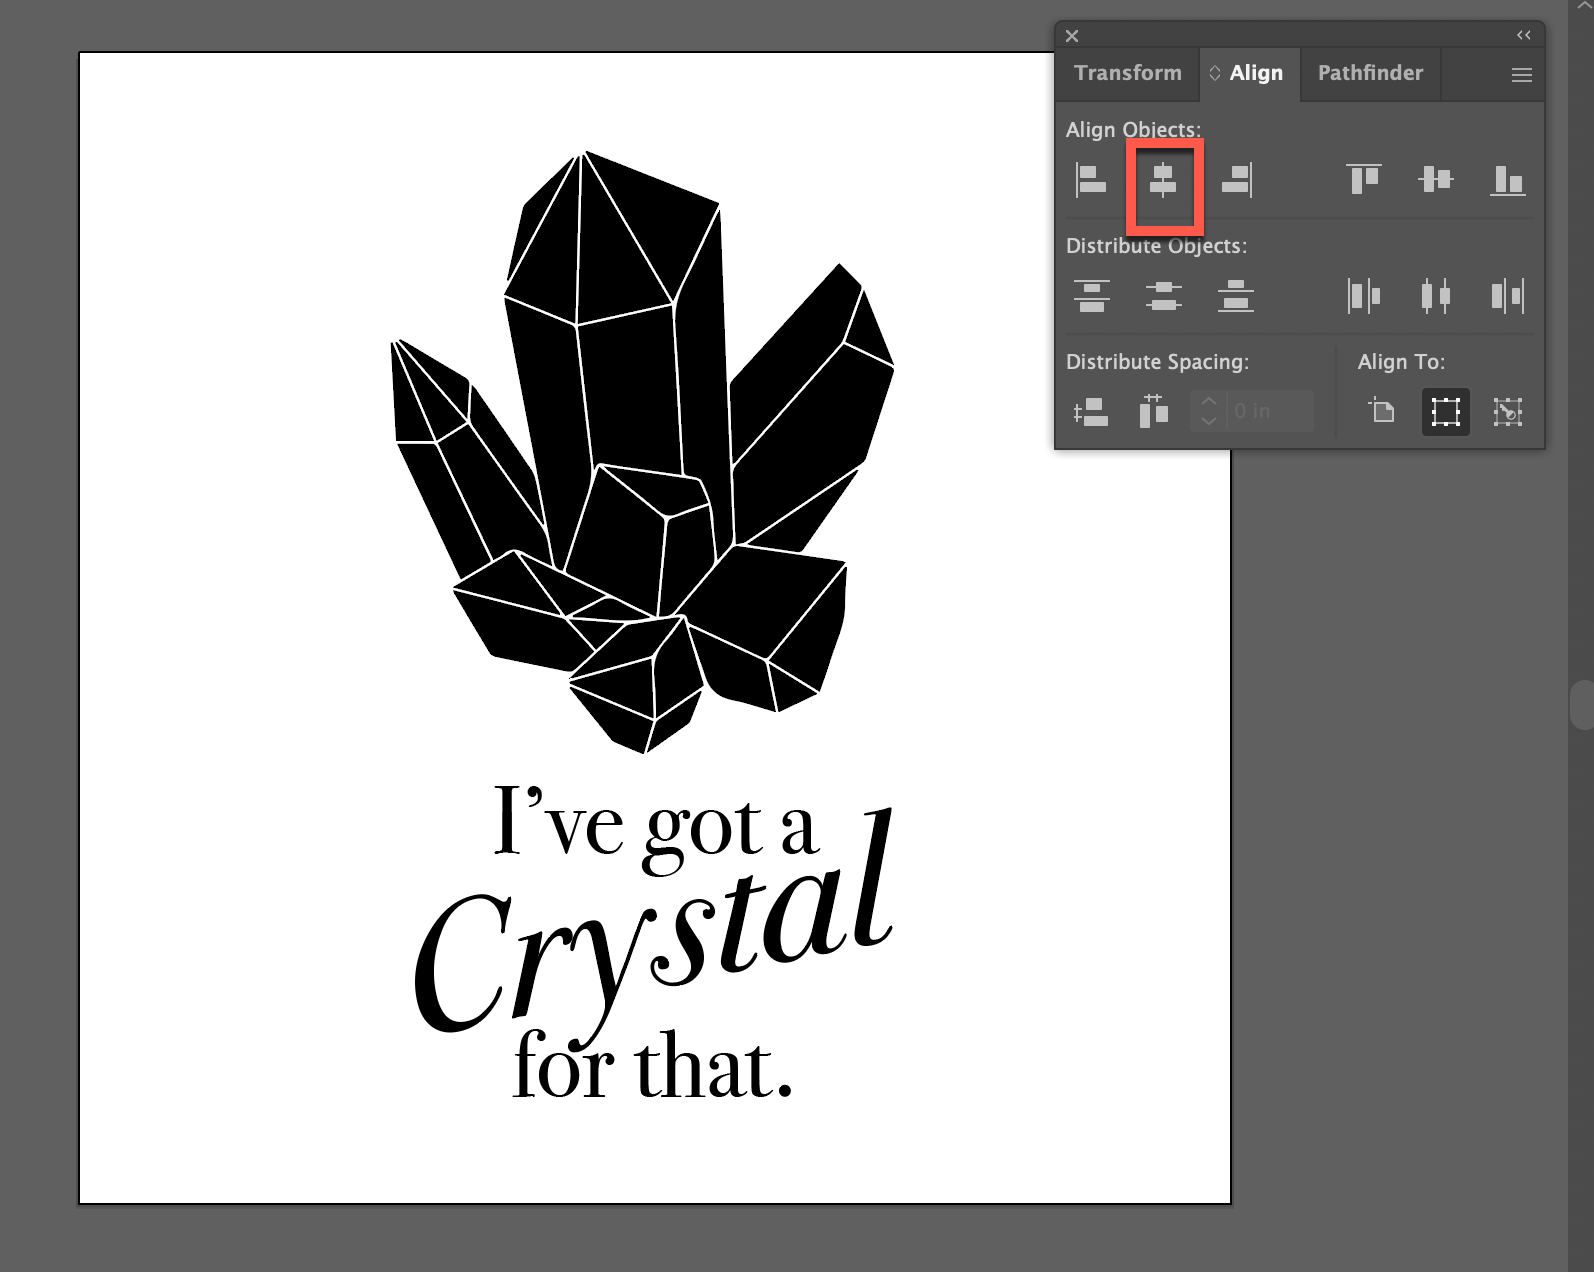Align objects to their bottom edges
Viewport: 1594px width, 1272px height.
click(x=1508, y=181)
